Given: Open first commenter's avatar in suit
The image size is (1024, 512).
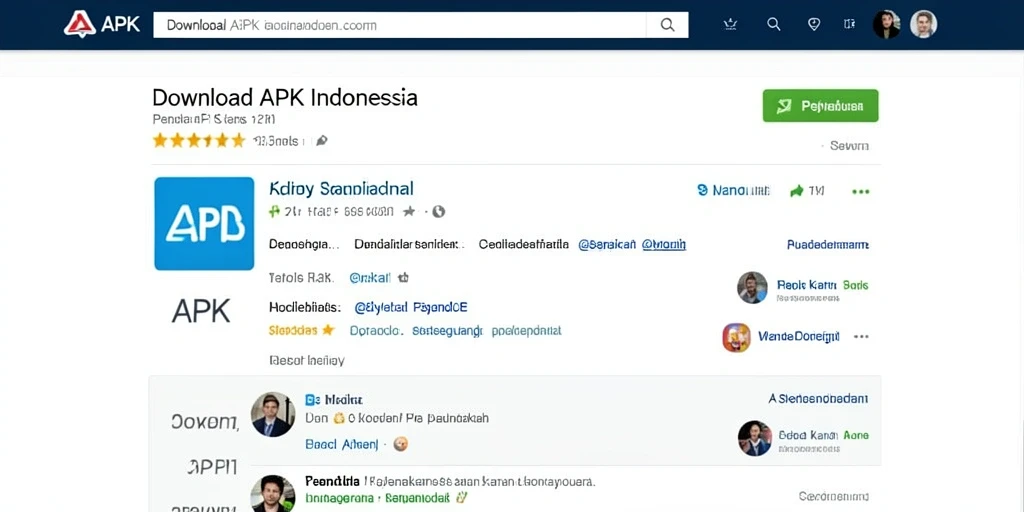Looking at the screenshot, I should coord(273,414).
